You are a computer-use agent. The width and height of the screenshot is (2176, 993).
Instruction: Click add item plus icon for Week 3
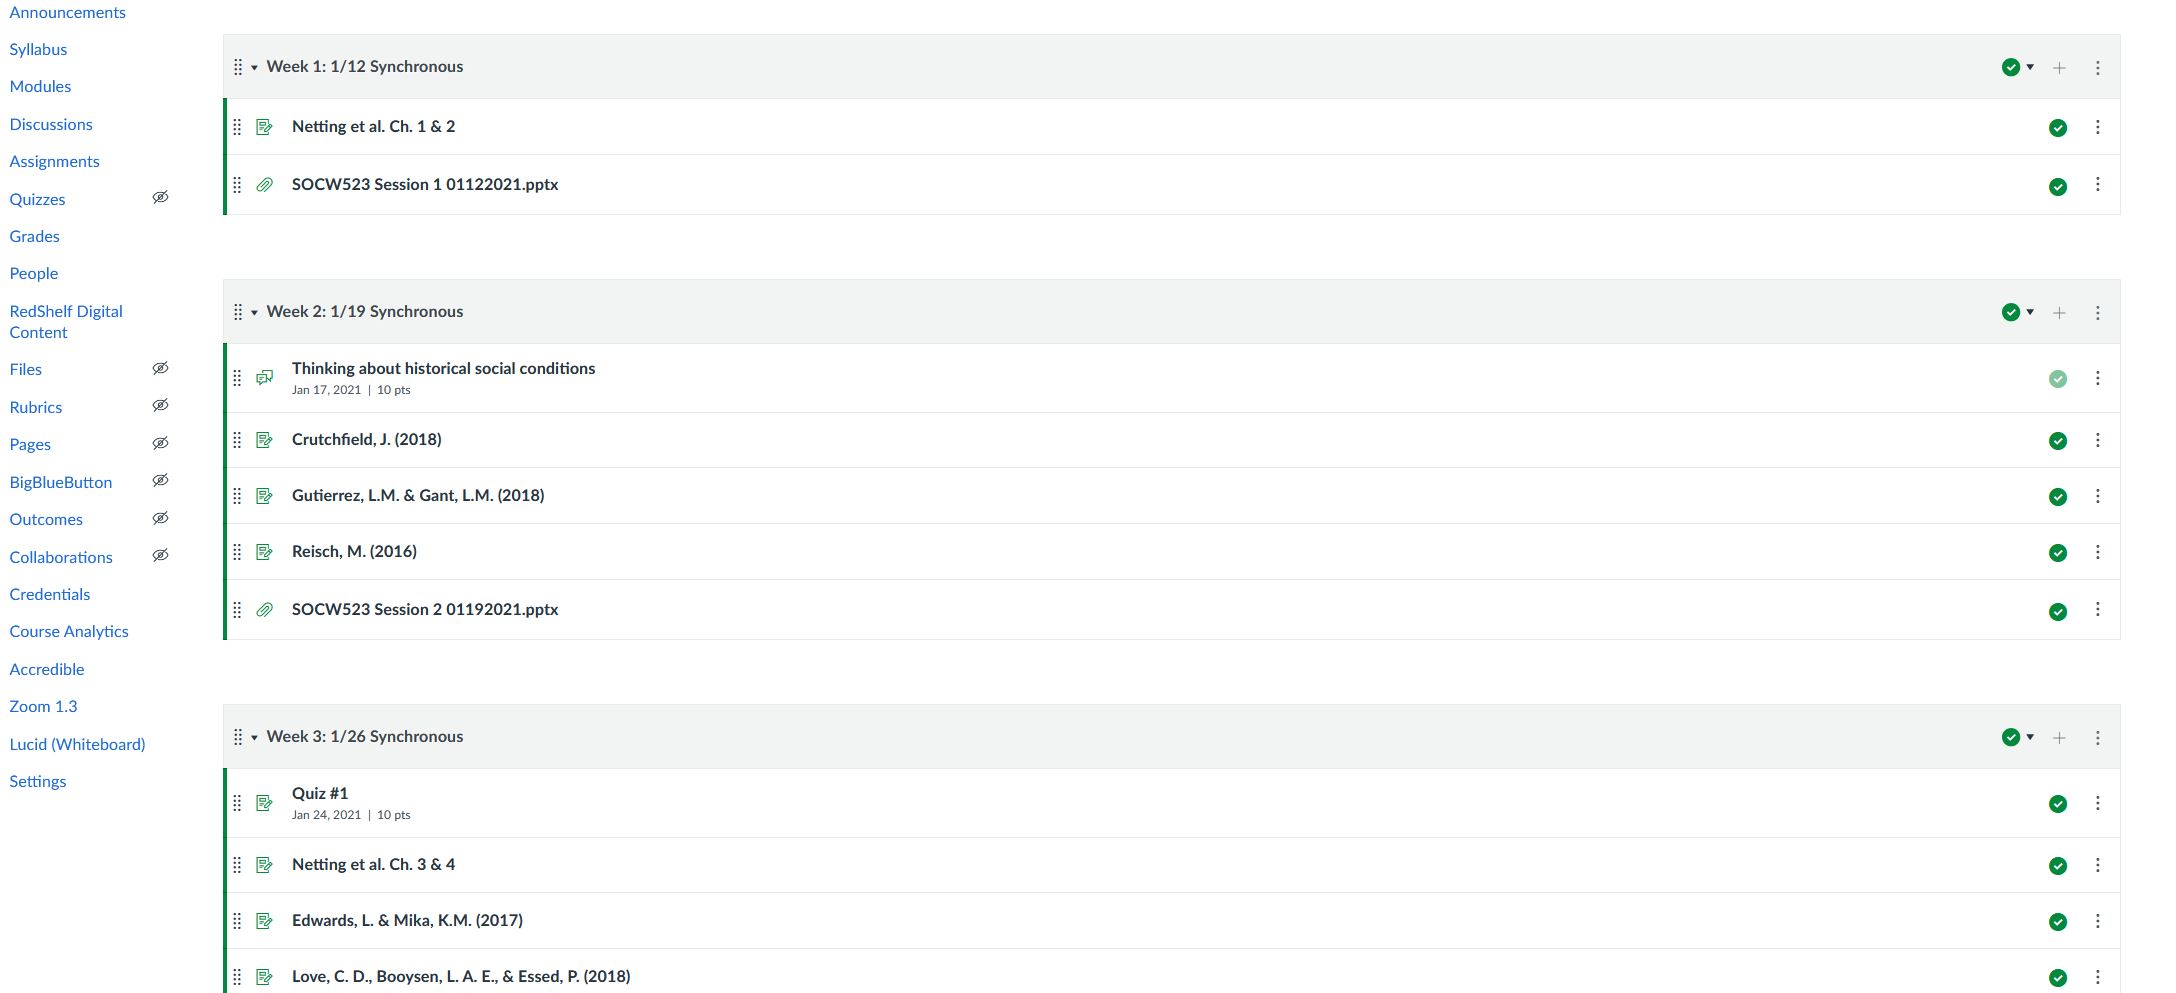[x=2059, y=738]
